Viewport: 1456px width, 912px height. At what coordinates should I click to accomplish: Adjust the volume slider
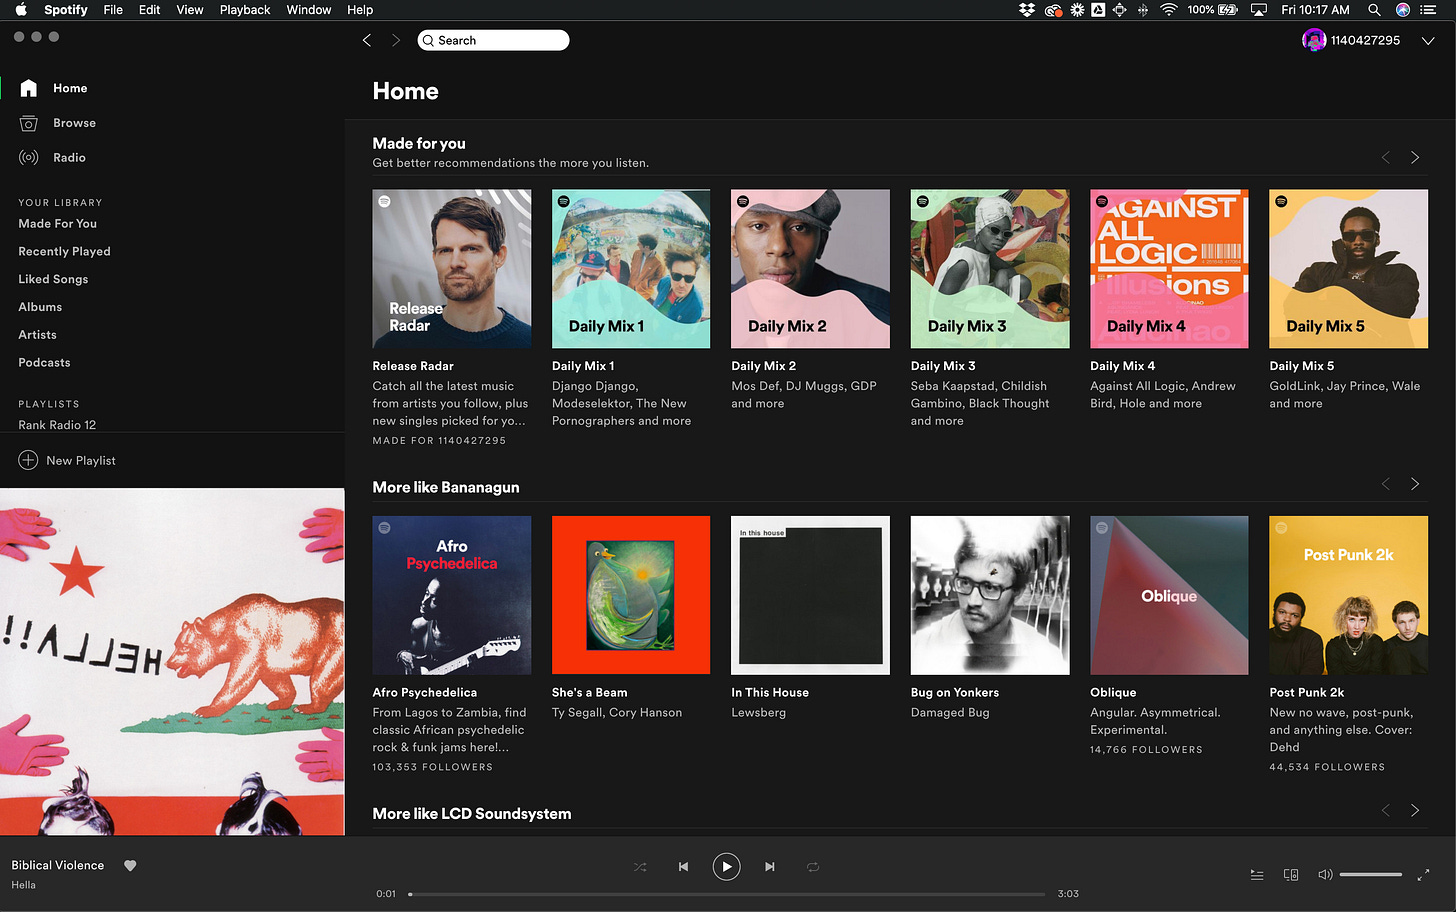[1371, 875]
